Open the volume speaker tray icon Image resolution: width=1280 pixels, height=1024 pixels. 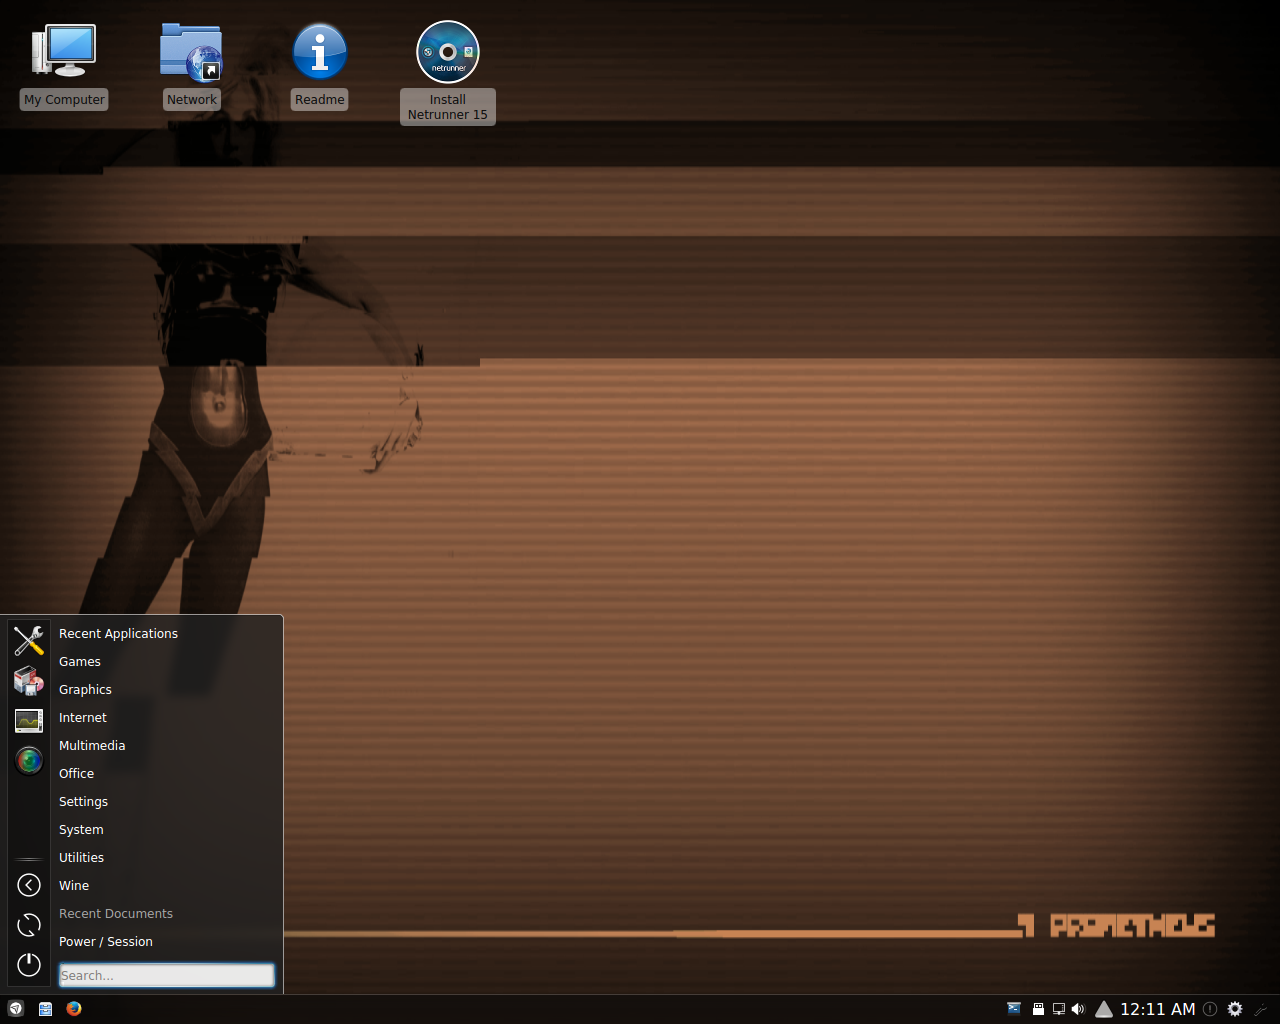click(x=1078, y=1009)
